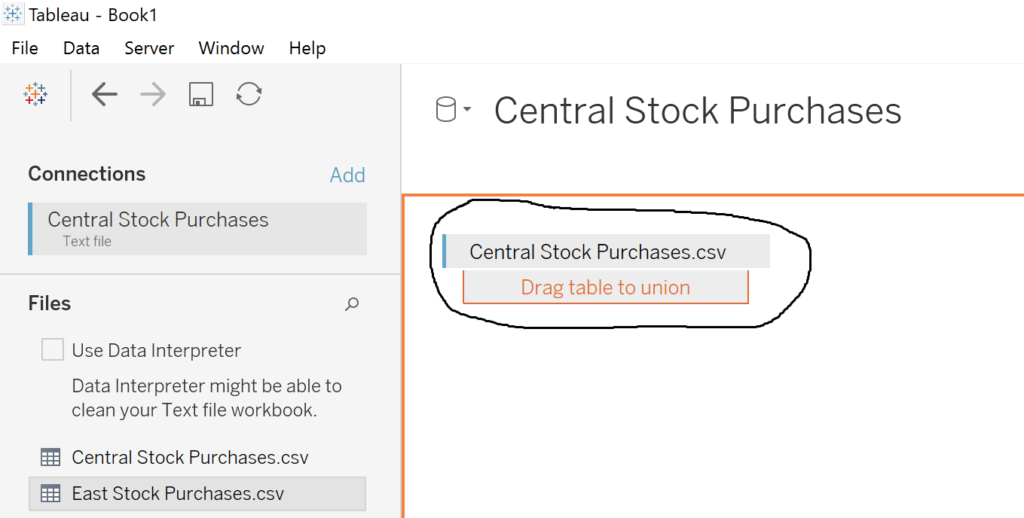1024x518 pixels.
Task: Click the Tableau app icon in title bar
Action: click(12, 14)
